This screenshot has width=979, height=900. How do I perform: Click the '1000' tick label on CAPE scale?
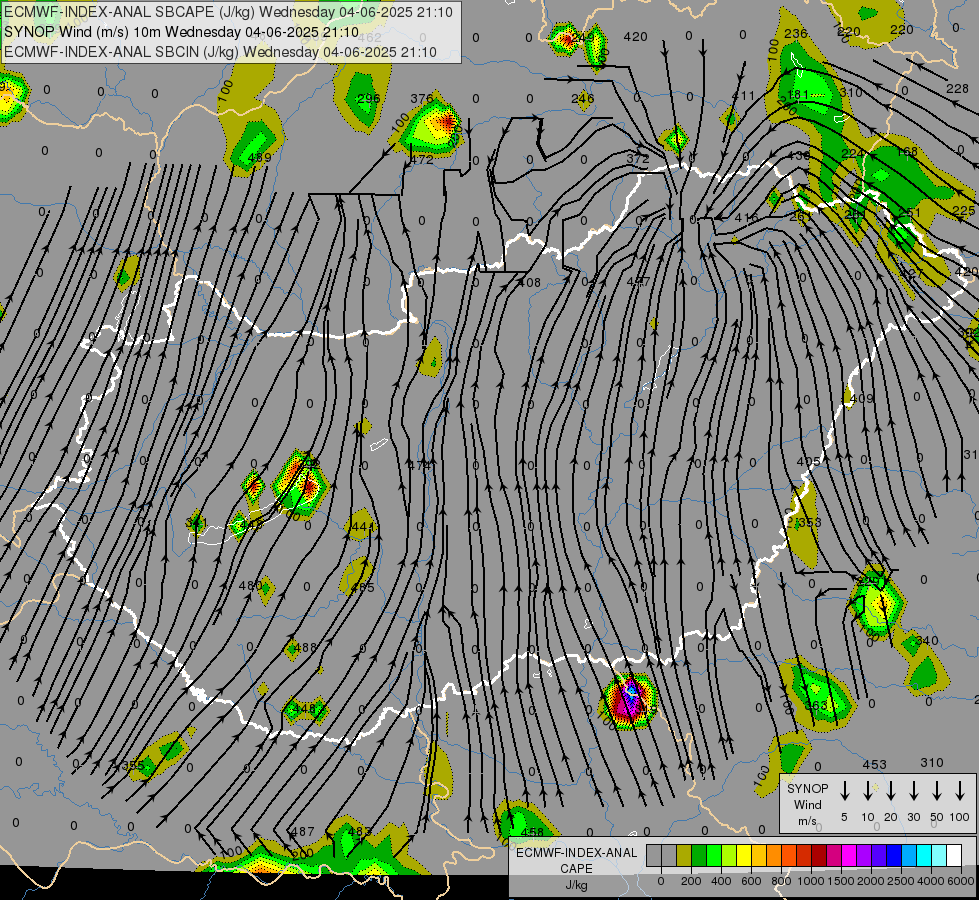[x=810, y=881]
